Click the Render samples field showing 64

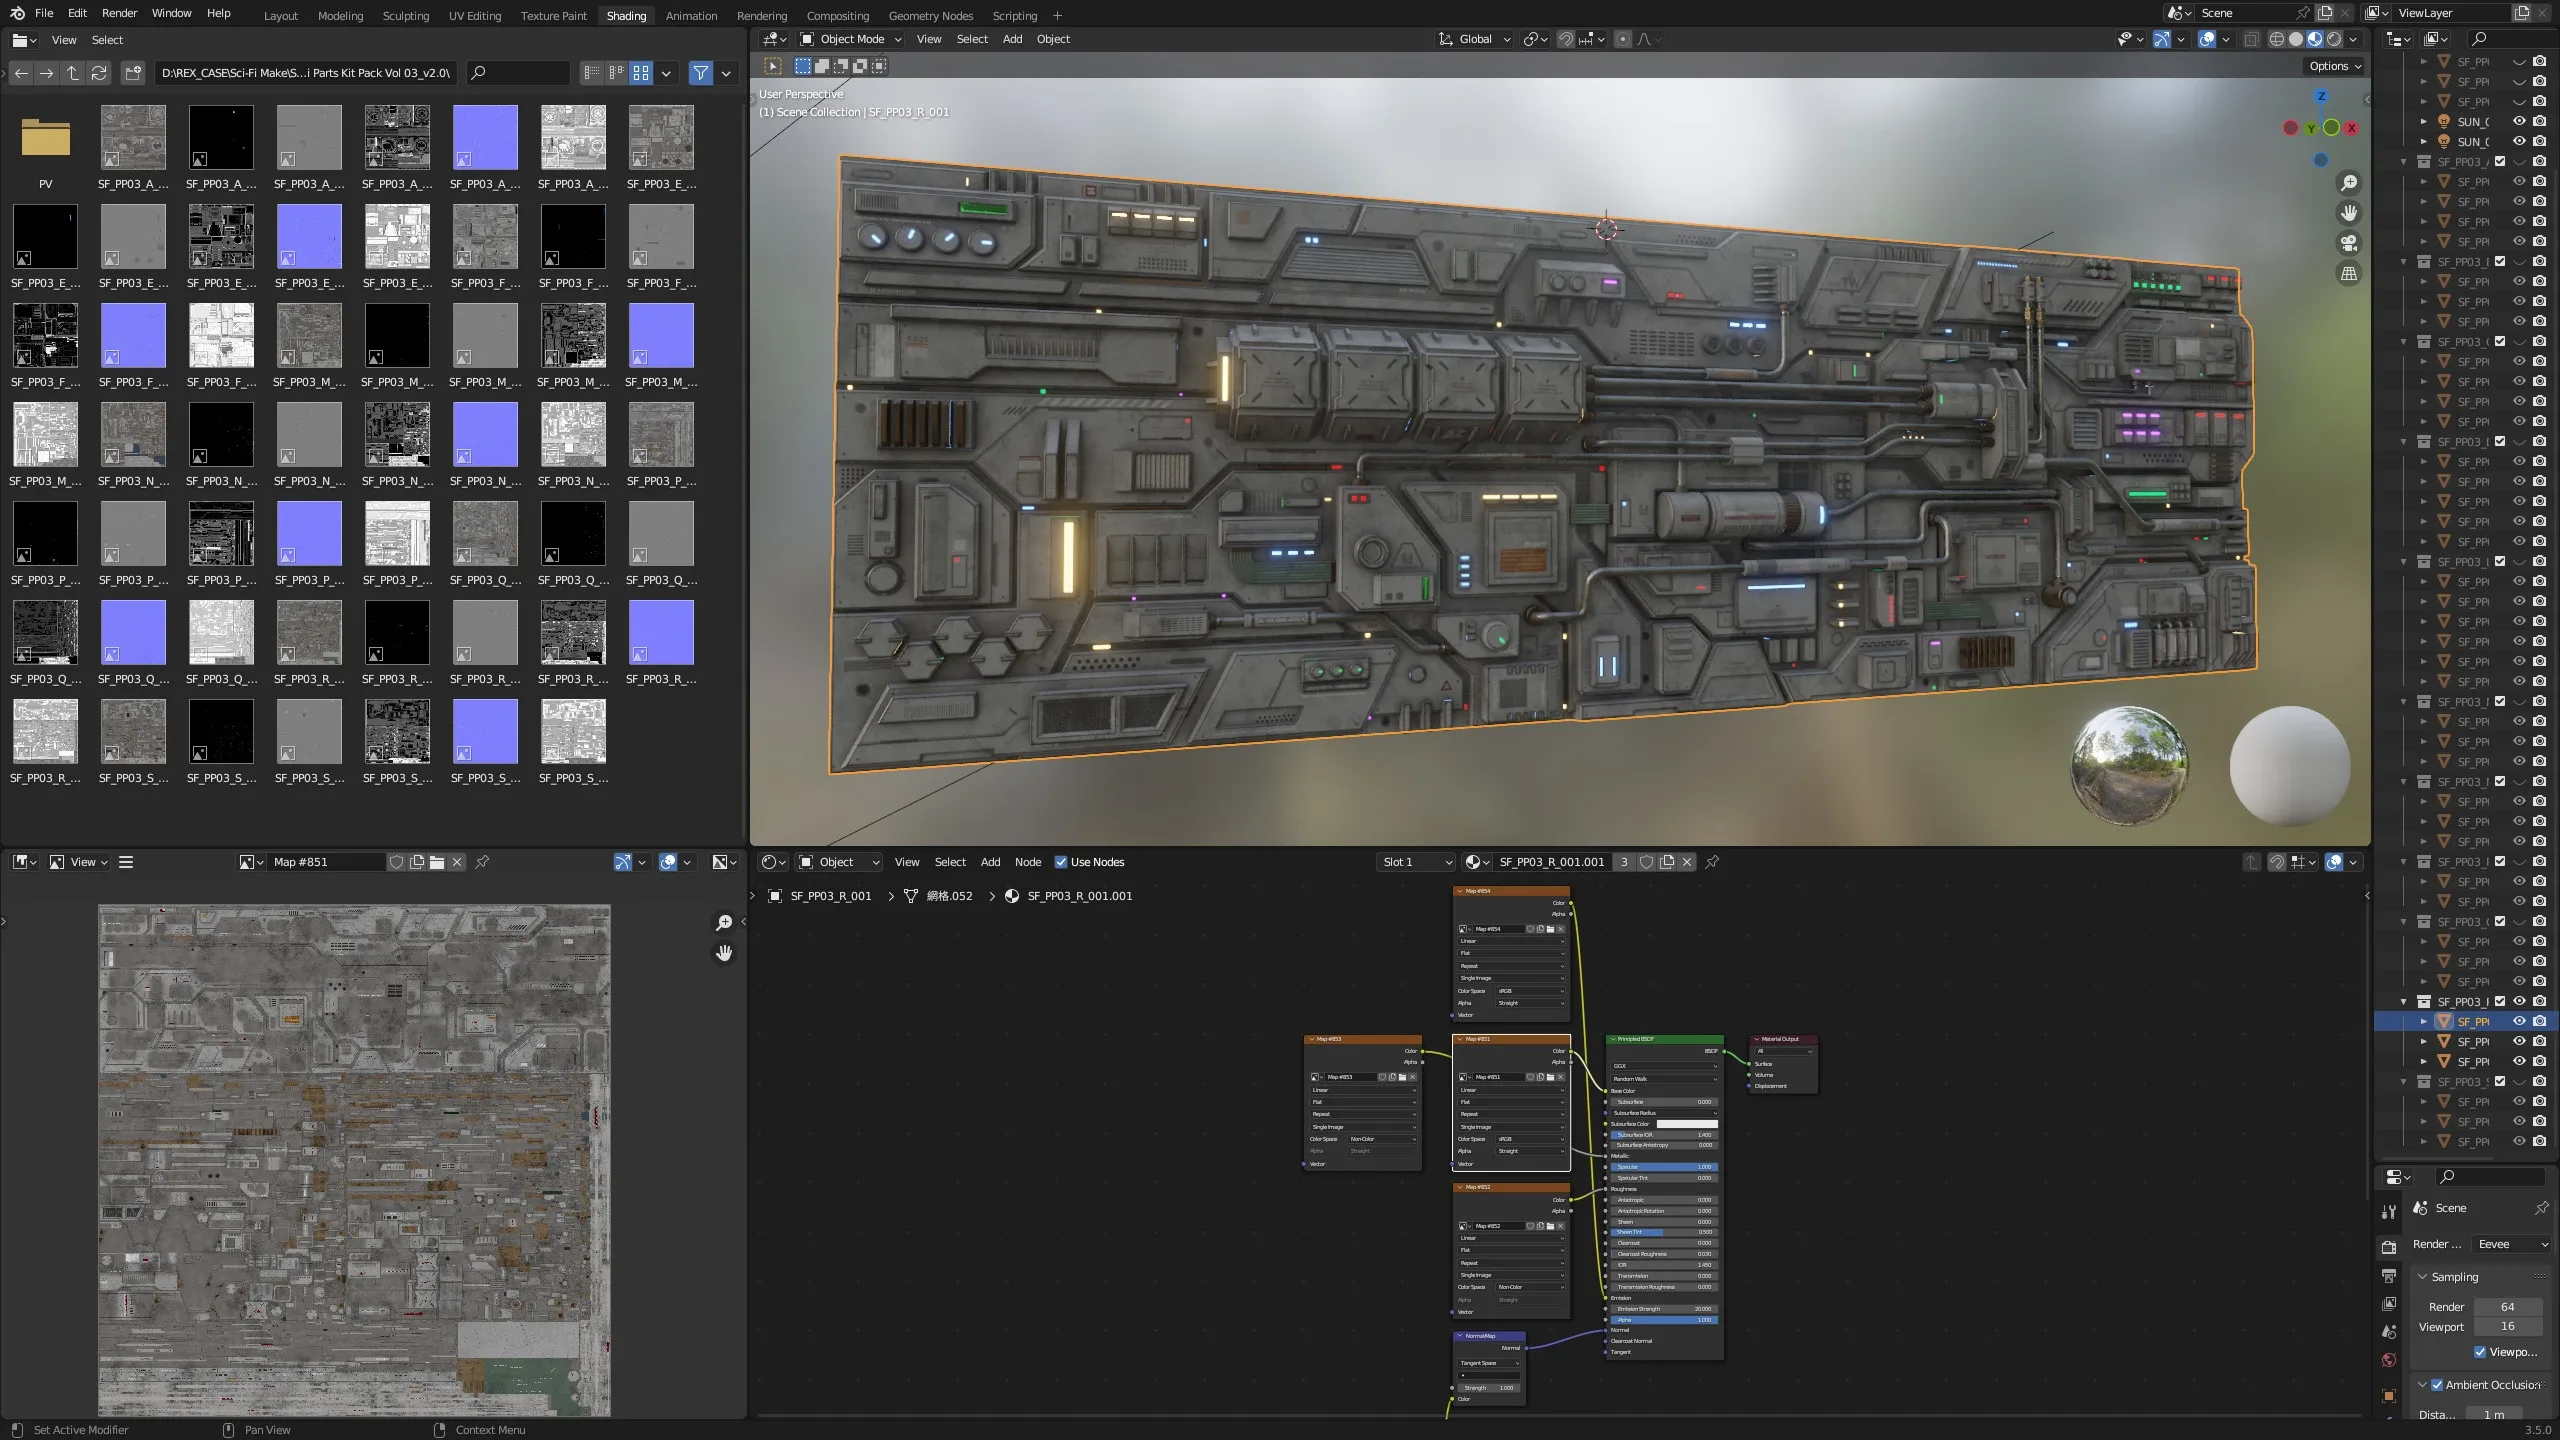point(2507,1307)
